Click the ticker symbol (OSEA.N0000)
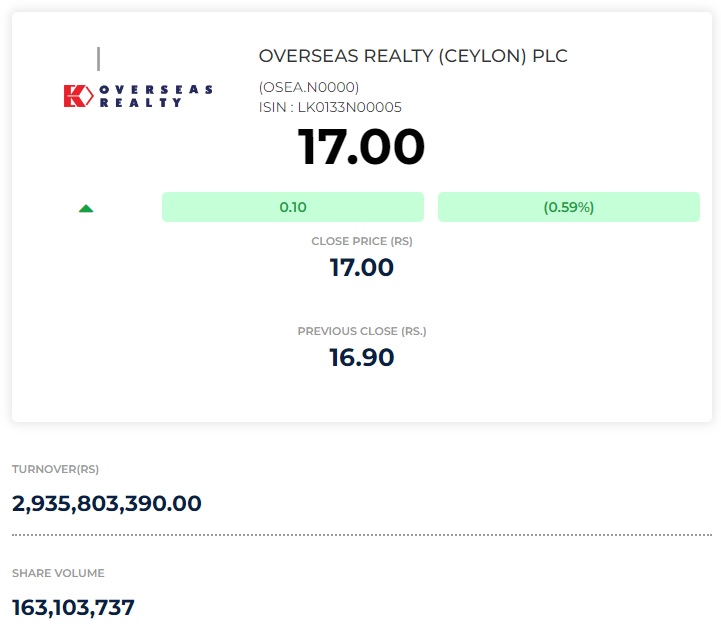The width and height of the screenshot is (721, 634). click(x=309, y=87)
